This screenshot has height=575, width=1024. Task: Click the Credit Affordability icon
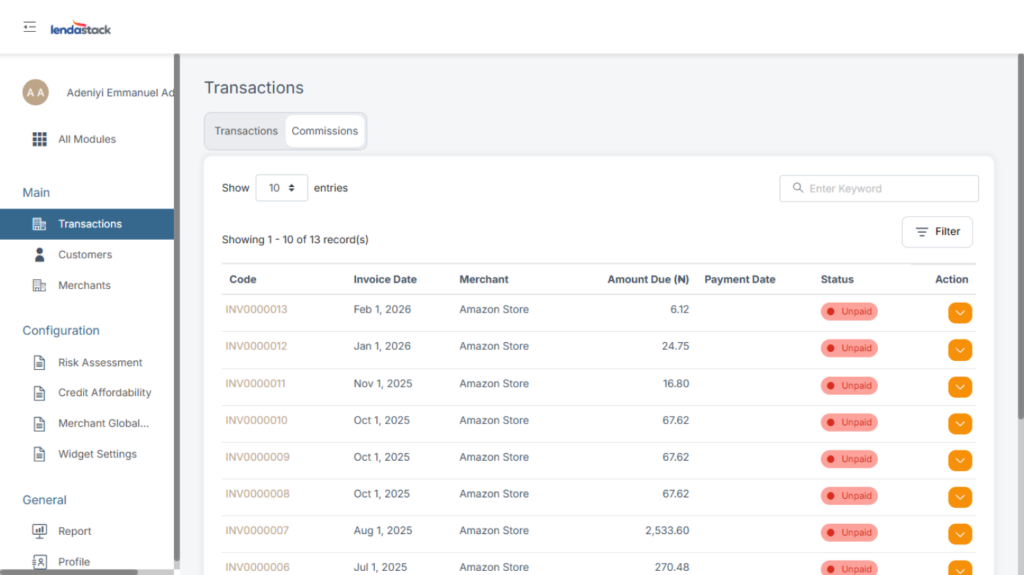click(x=40, y=393)
